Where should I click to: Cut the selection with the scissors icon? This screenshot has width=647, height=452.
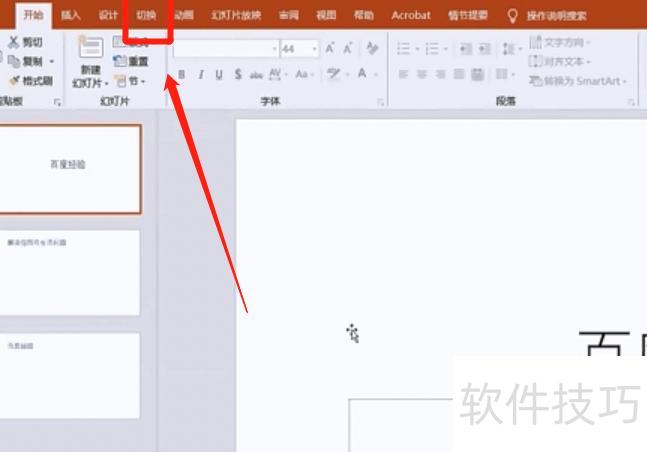tap(14, 42)
